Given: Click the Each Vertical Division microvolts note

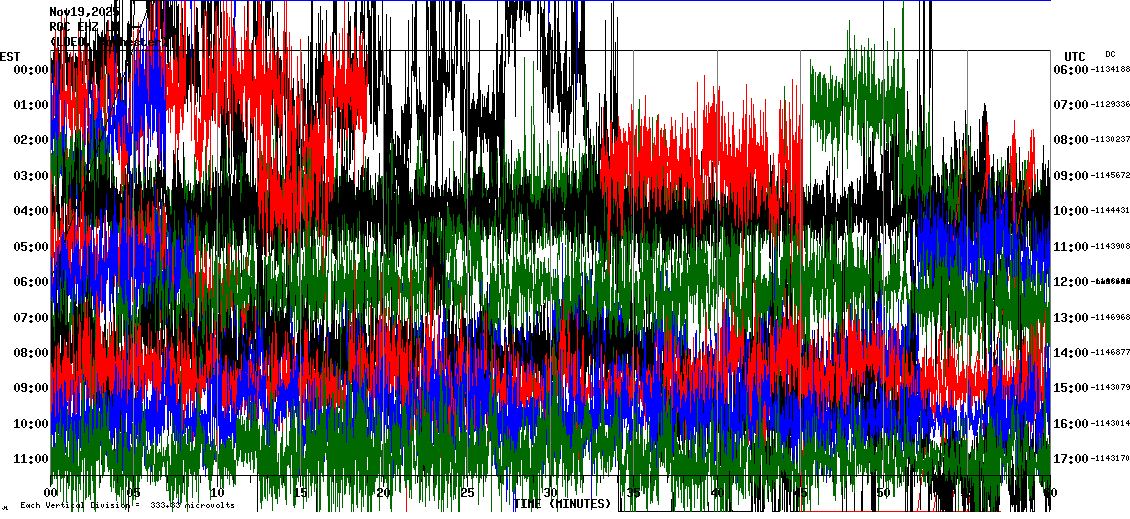Looking at the screenshot, I should click(x=127, y=505).
